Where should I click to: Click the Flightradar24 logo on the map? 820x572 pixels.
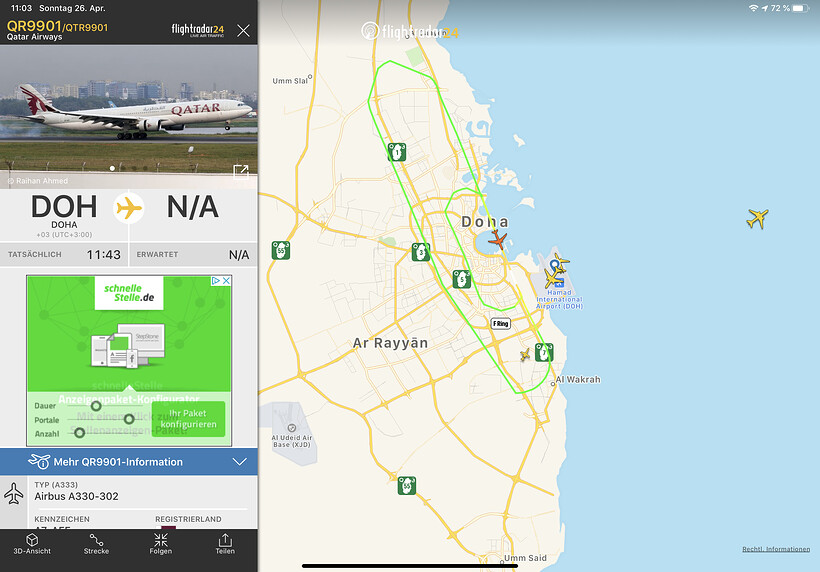pyautogui.click(x=410, y=31)
